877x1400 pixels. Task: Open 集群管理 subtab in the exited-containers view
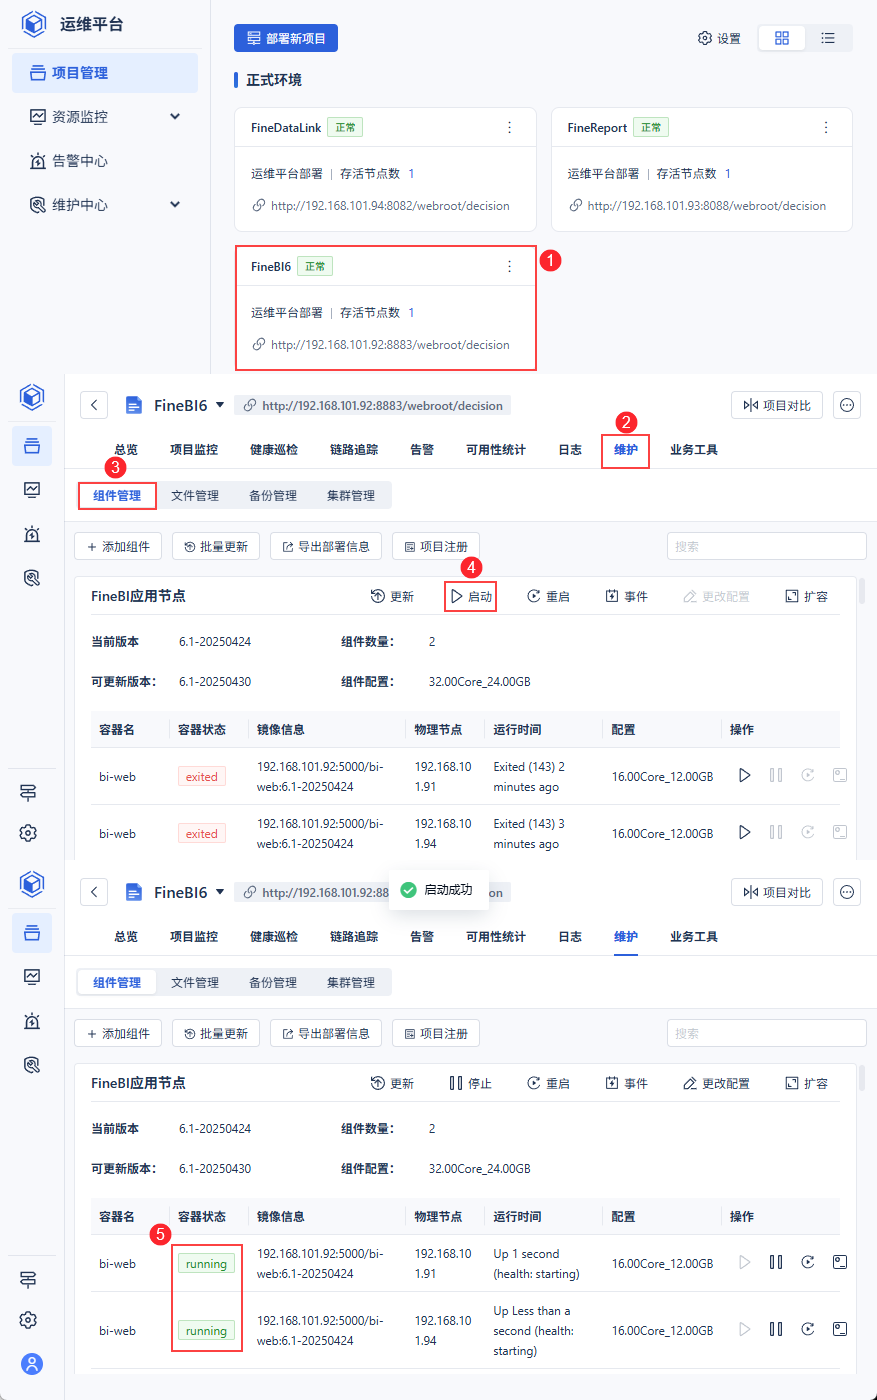click(351, 495)
